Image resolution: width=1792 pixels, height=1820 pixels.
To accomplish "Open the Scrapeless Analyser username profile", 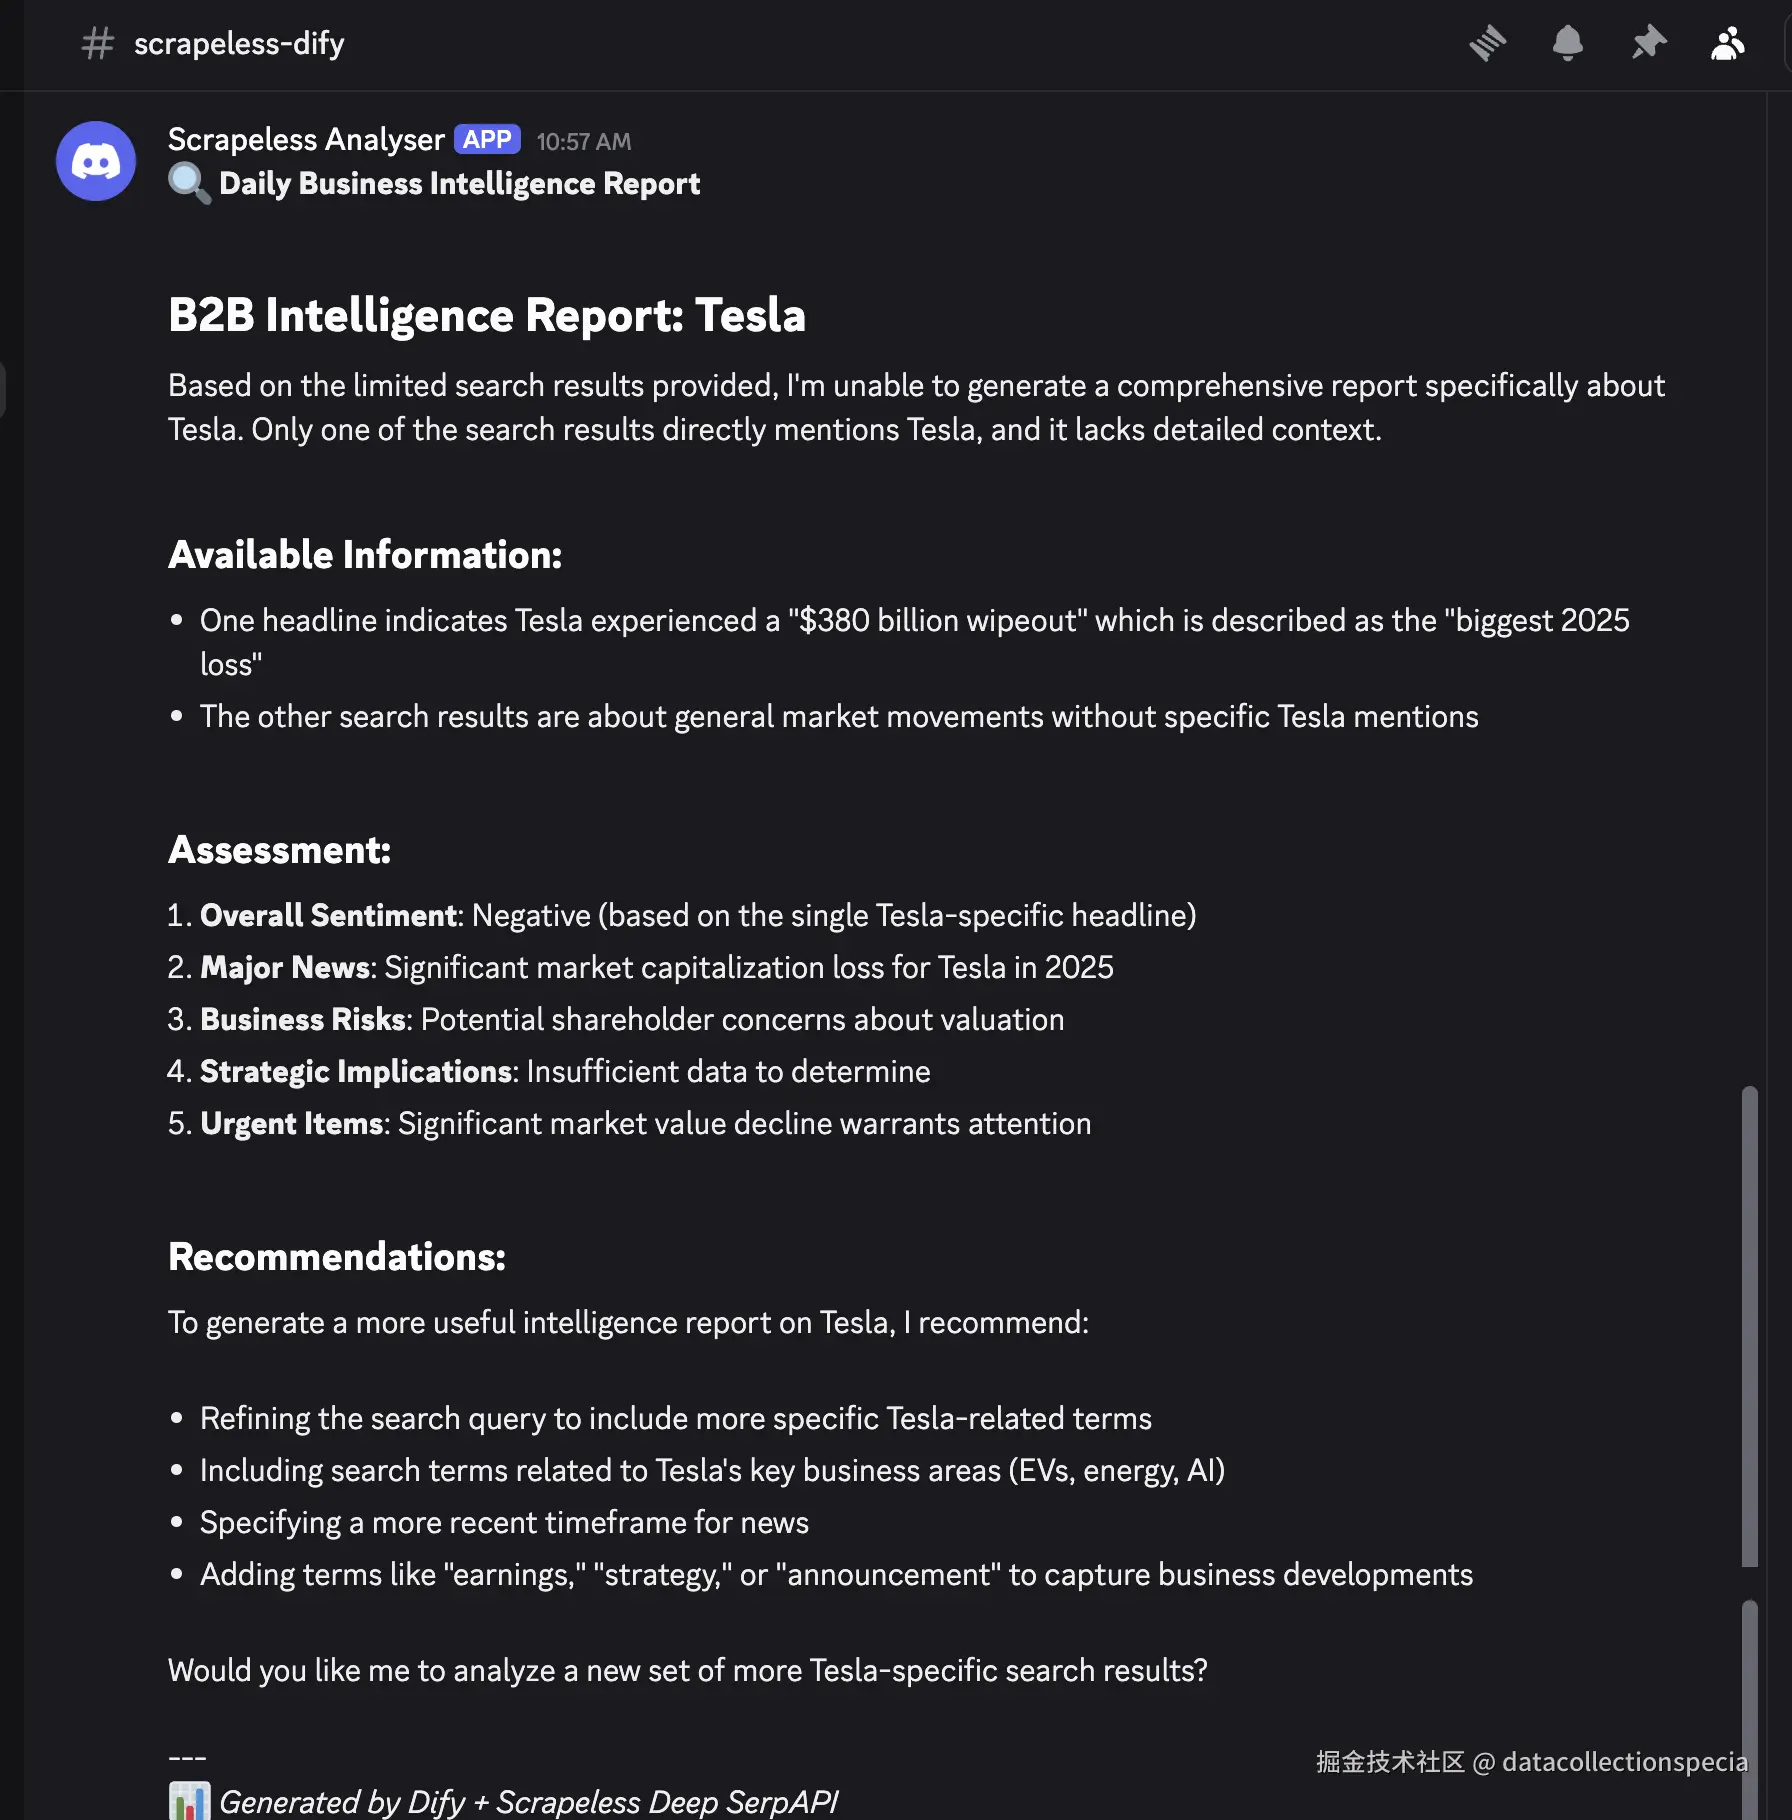I will [306, 139].
